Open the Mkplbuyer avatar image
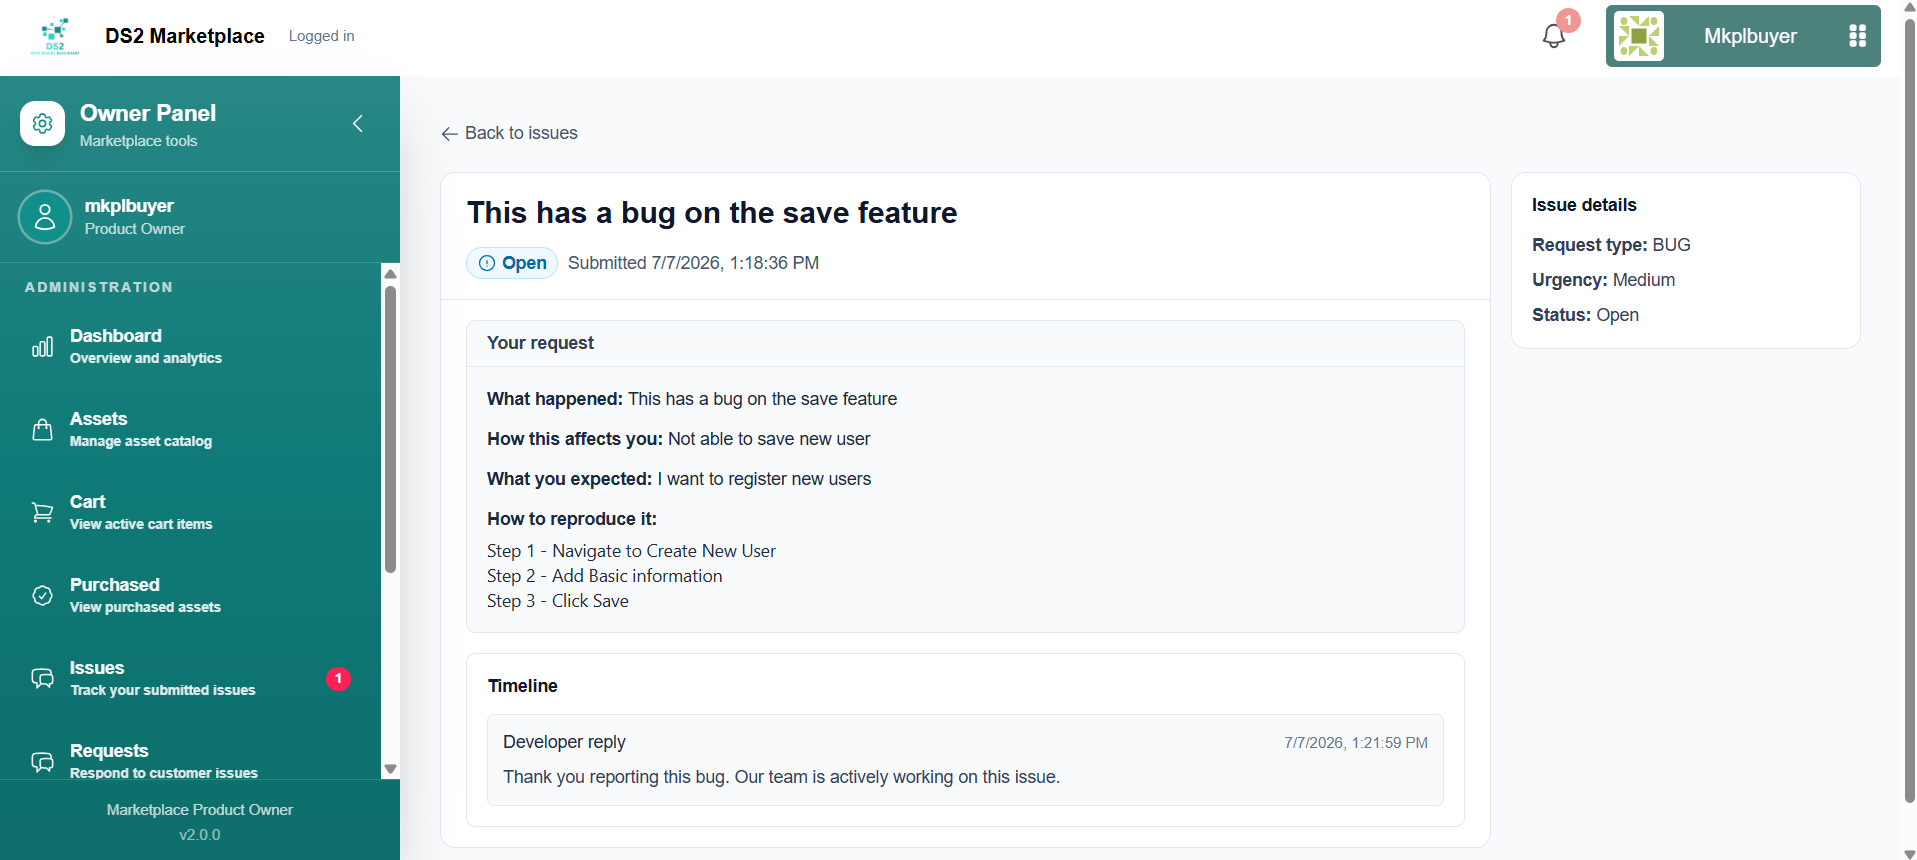1917x860 pixels. point(1639,36)
